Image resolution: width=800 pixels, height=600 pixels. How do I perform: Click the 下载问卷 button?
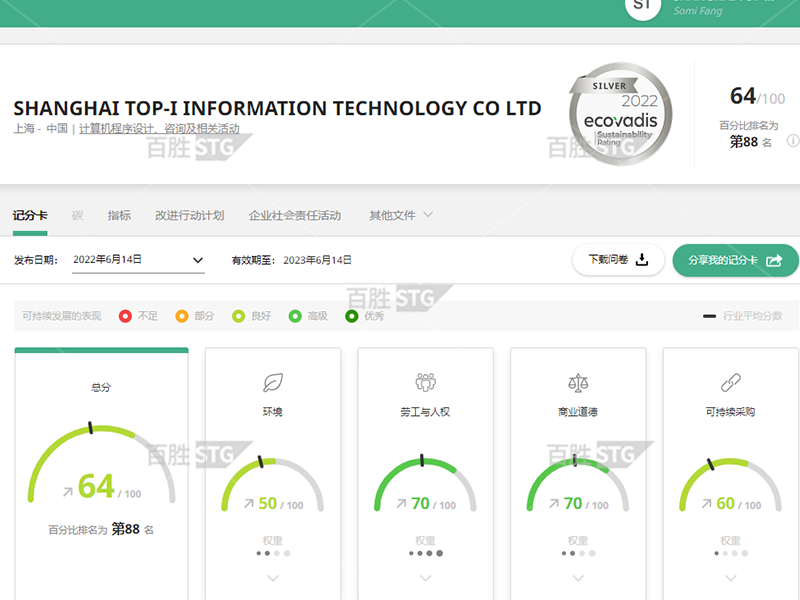tap(618, 260)
